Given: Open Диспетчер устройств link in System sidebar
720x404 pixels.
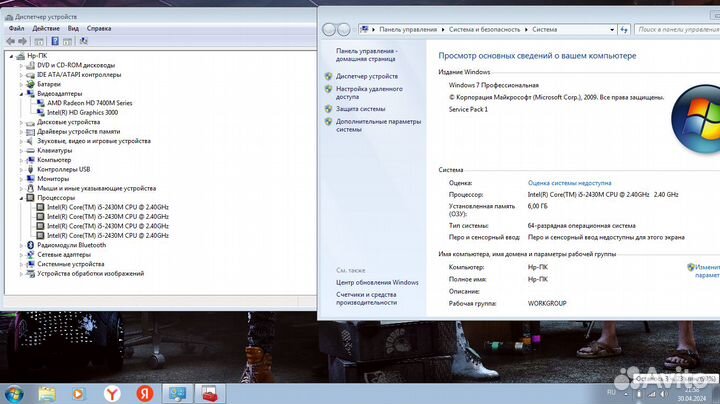Looking at the screenshot, I should 367,76.
